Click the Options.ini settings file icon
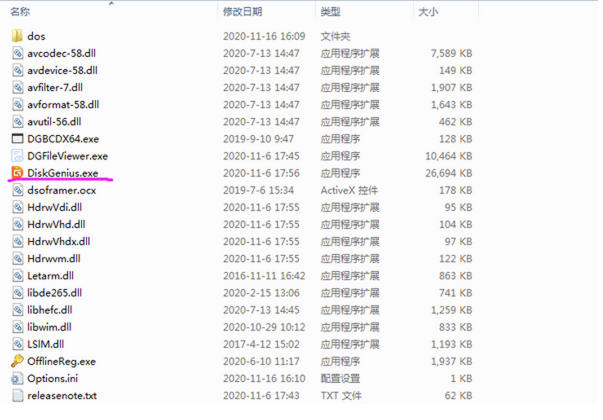Viewport: 603px width, 420px height. [x=17, y=378]
